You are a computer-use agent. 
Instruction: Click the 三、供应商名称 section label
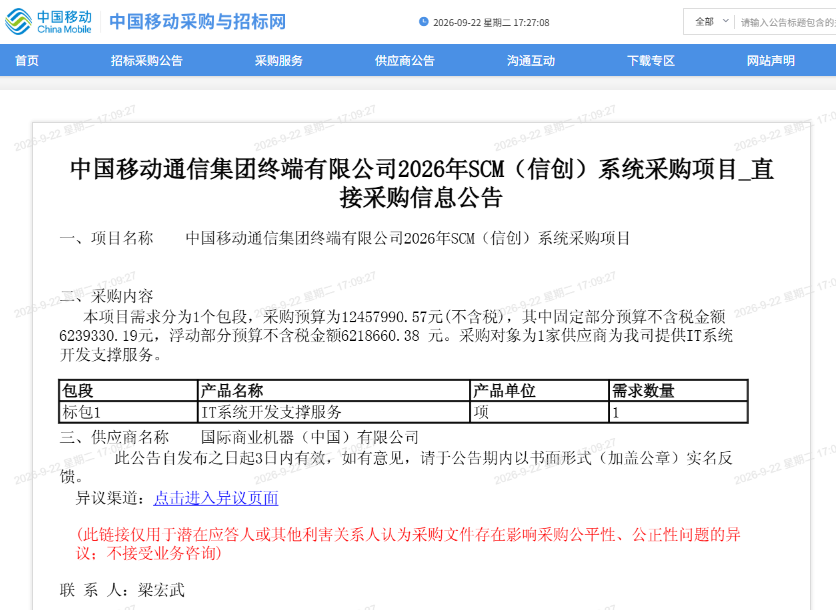click(114, 437)
